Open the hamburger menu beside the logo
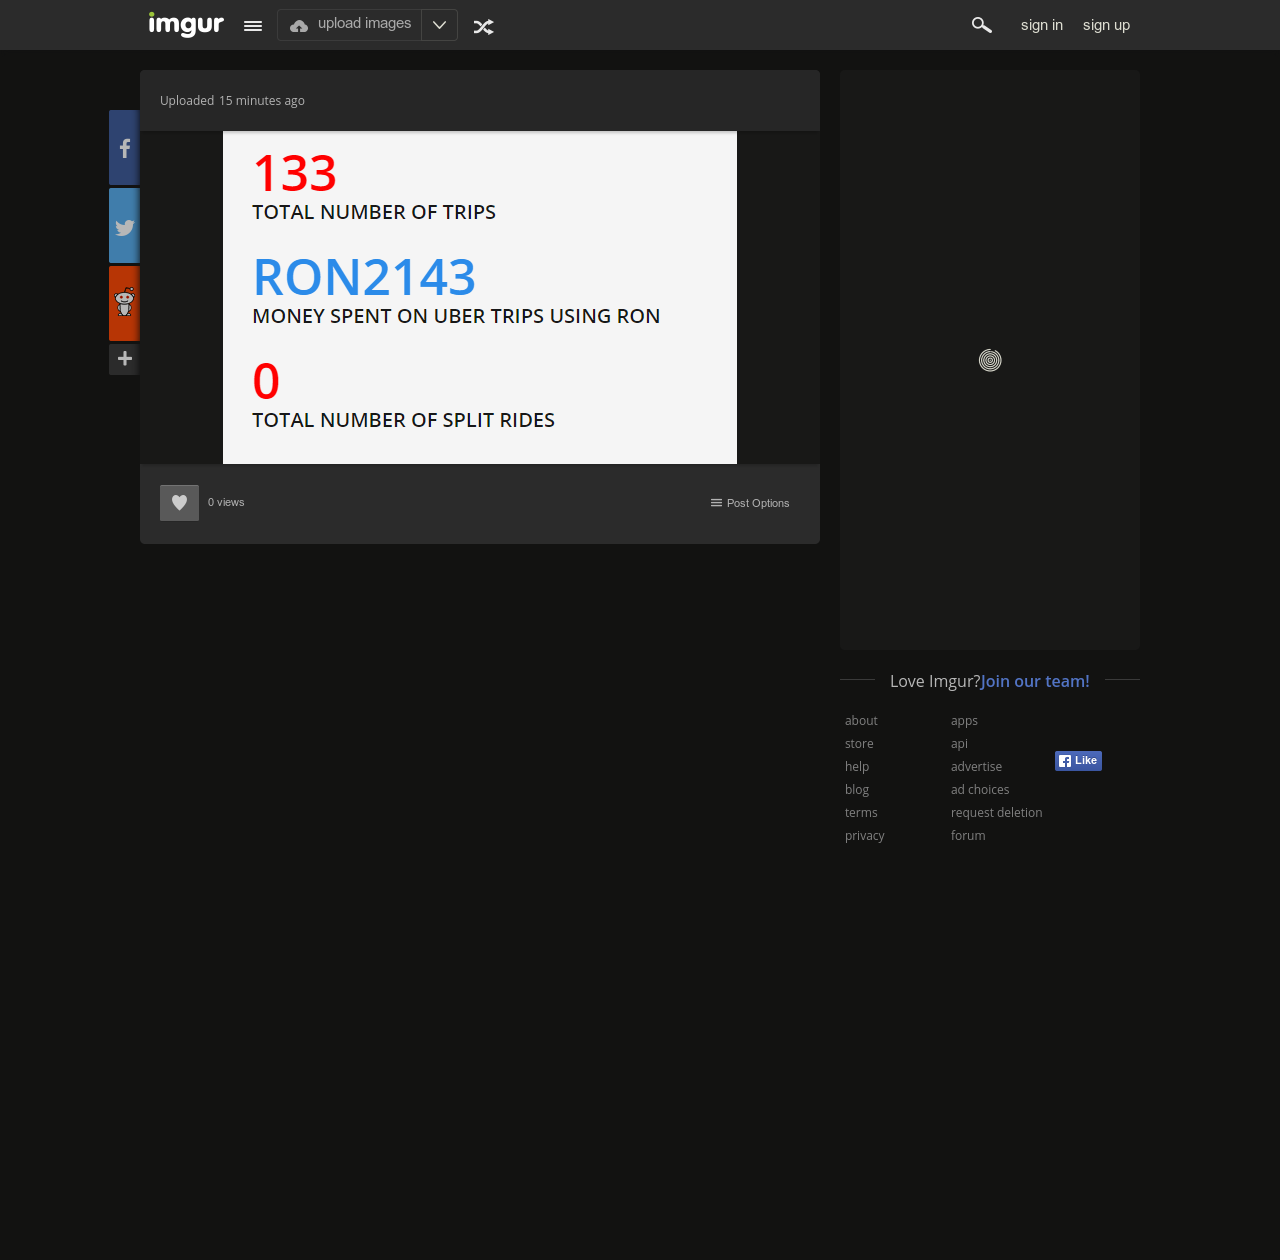 click(253, 26)
